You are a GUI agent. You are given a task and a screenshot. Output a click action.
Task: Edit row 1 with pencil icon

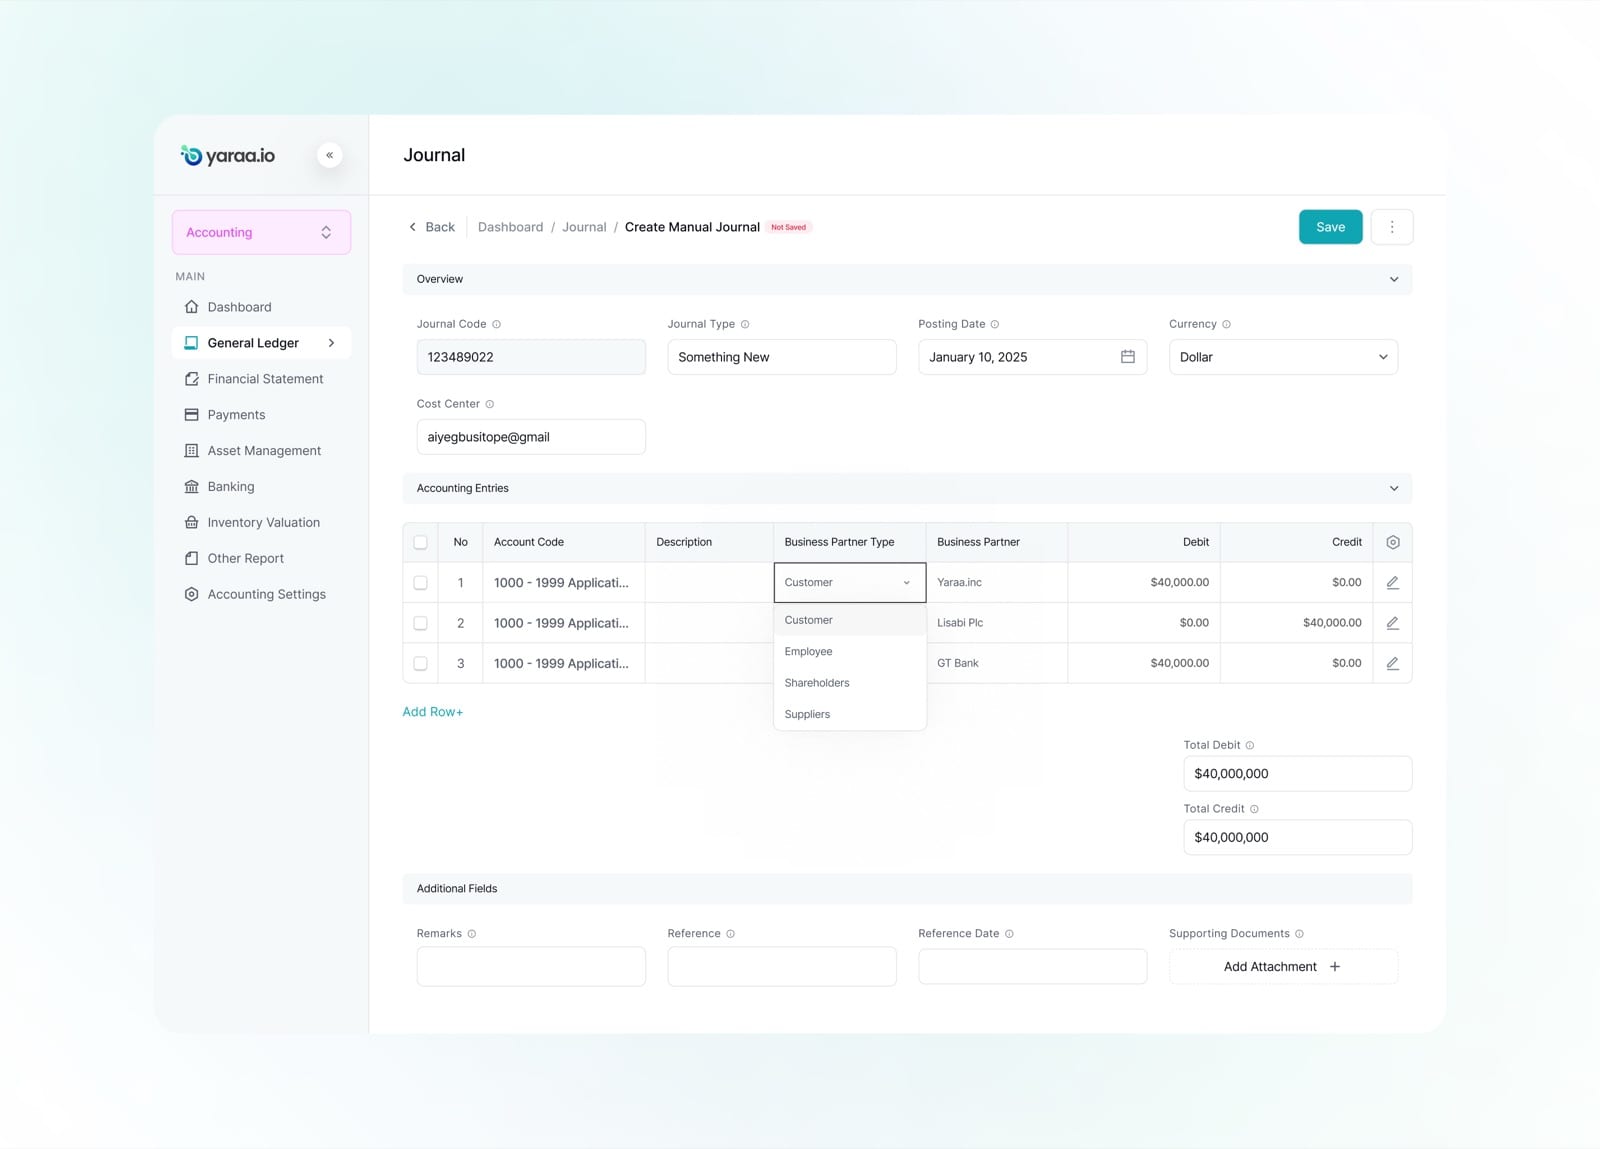point(1392,582)
